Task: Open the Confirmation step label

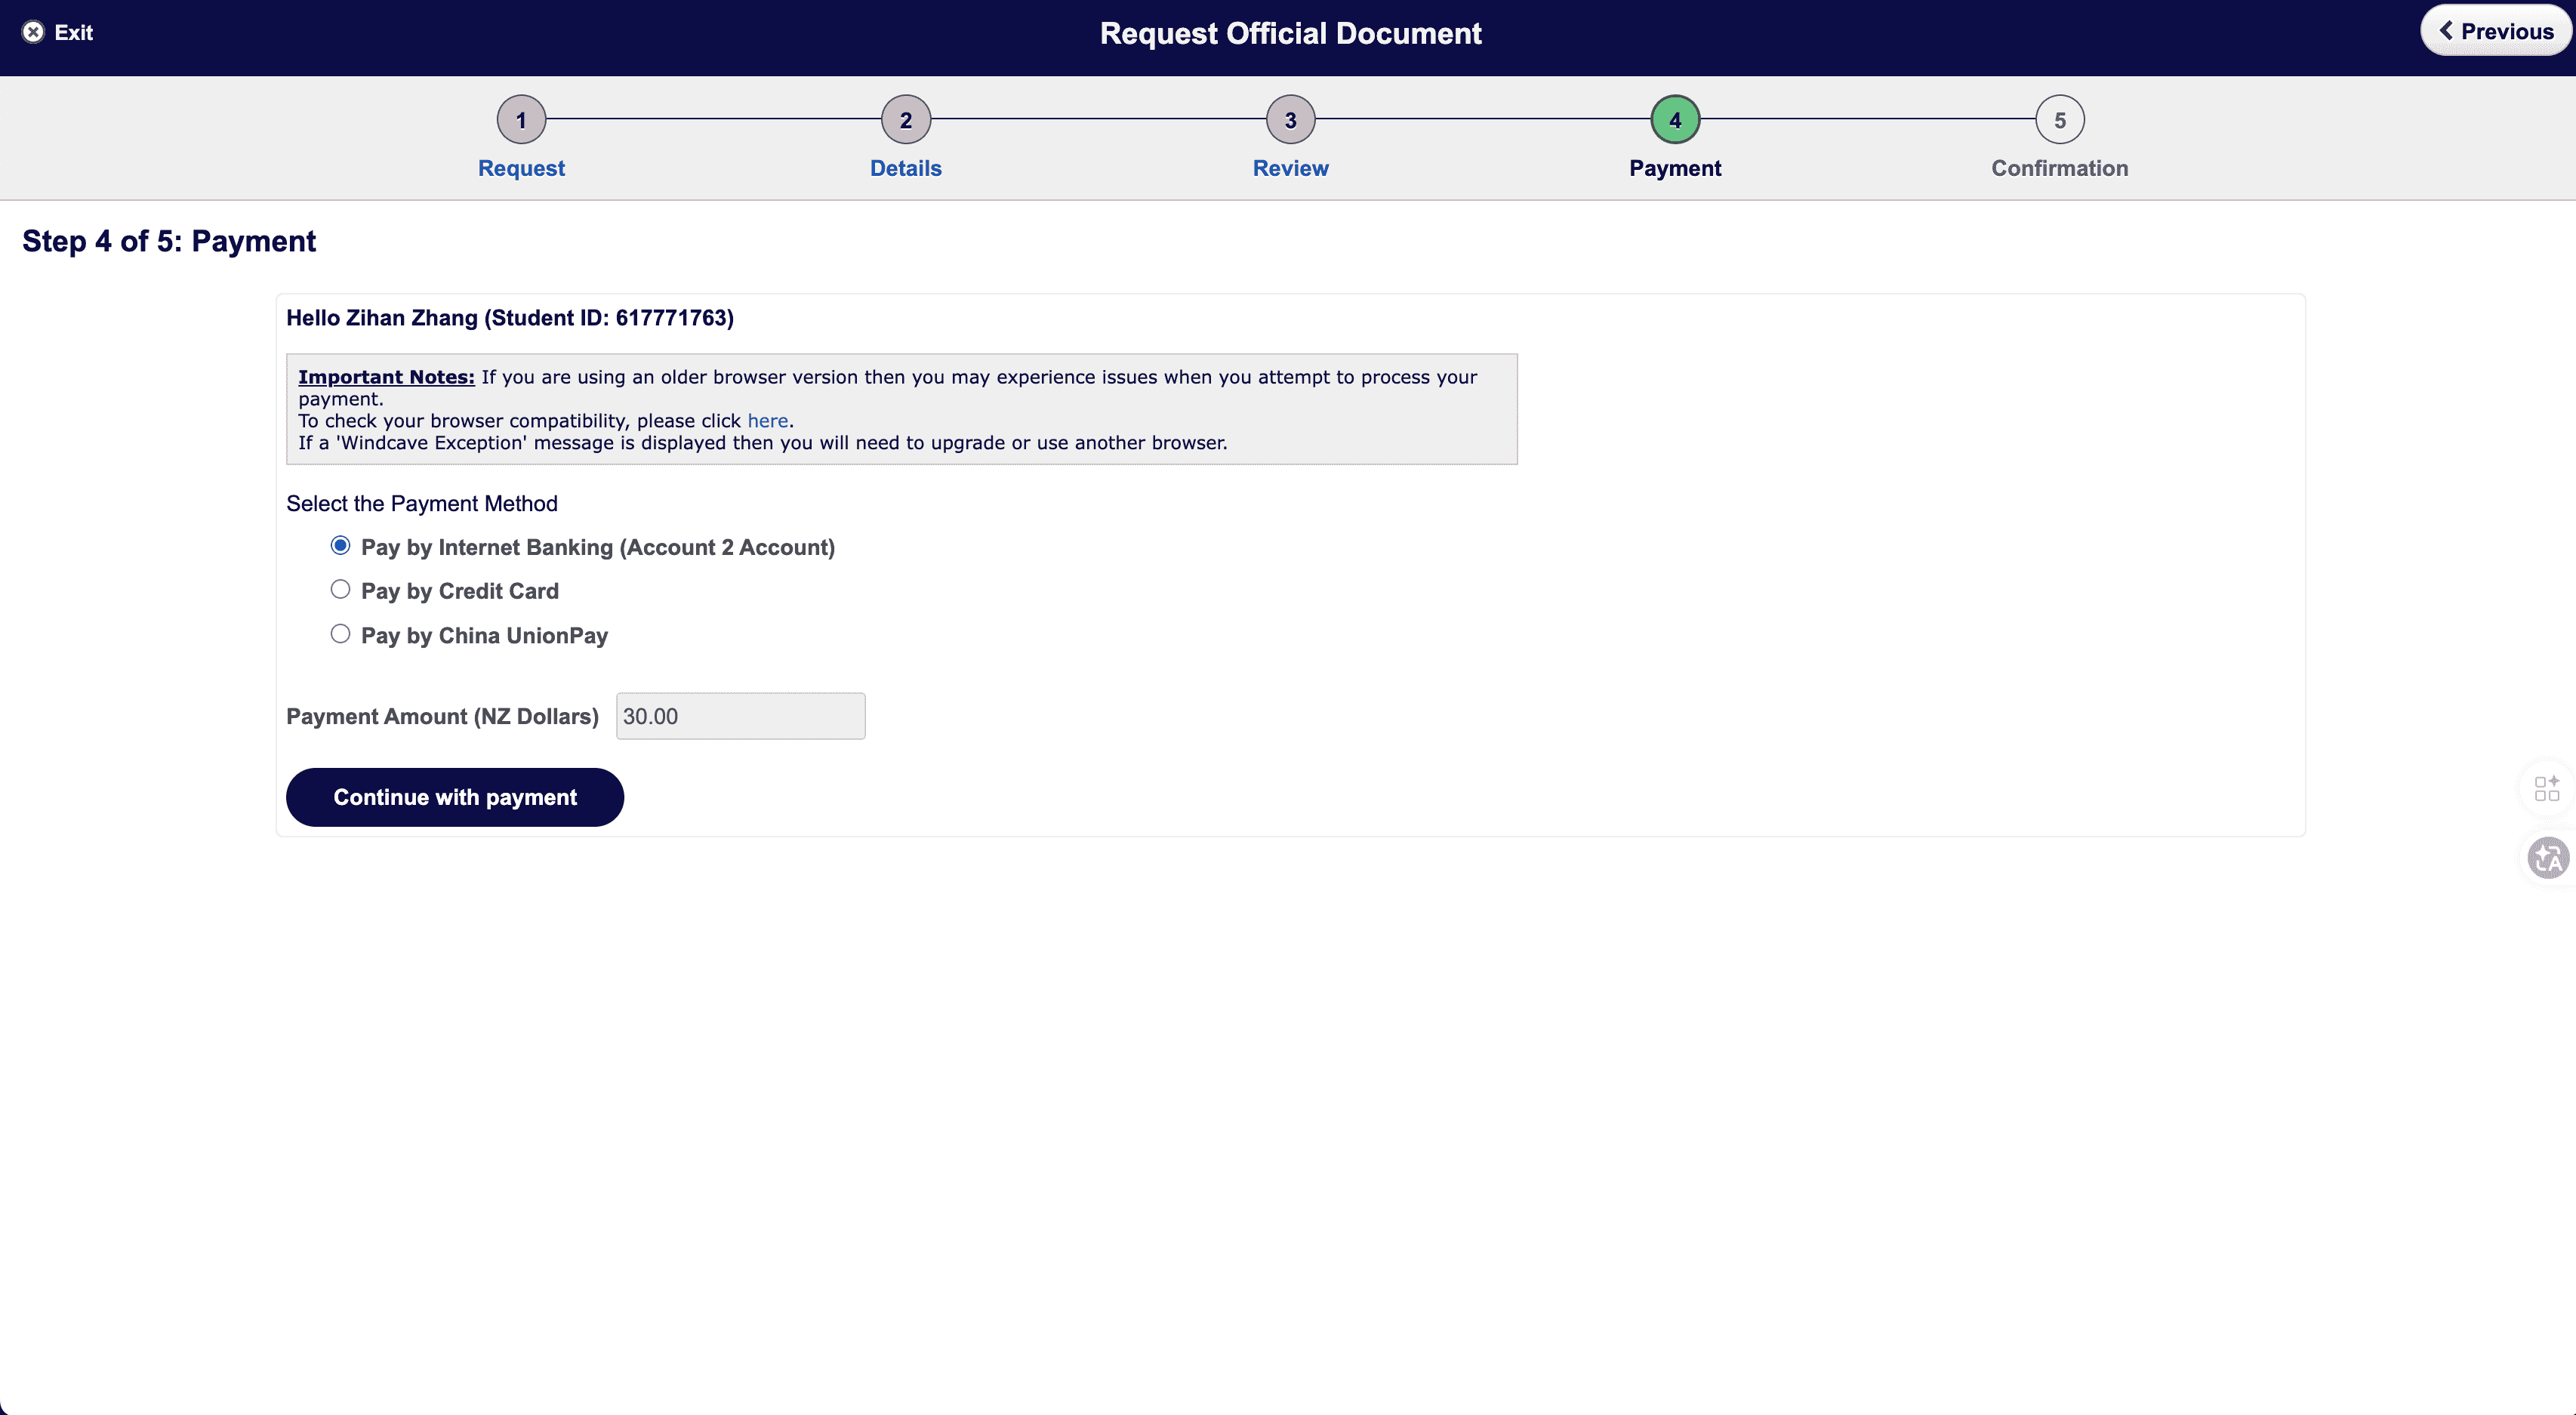Action: click(x=2059, y=168)
